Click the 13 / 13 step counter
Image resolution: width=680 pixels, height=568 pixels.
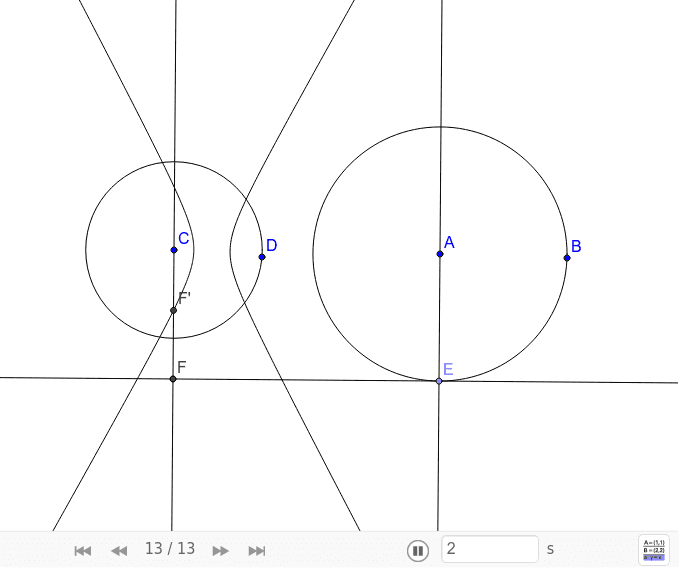(170, 549)
